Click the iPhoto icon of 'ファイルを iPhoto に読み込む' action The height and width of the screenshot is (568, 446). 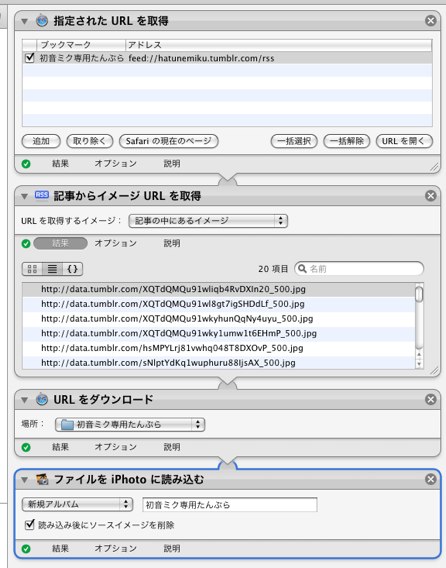tap(42, 480)
